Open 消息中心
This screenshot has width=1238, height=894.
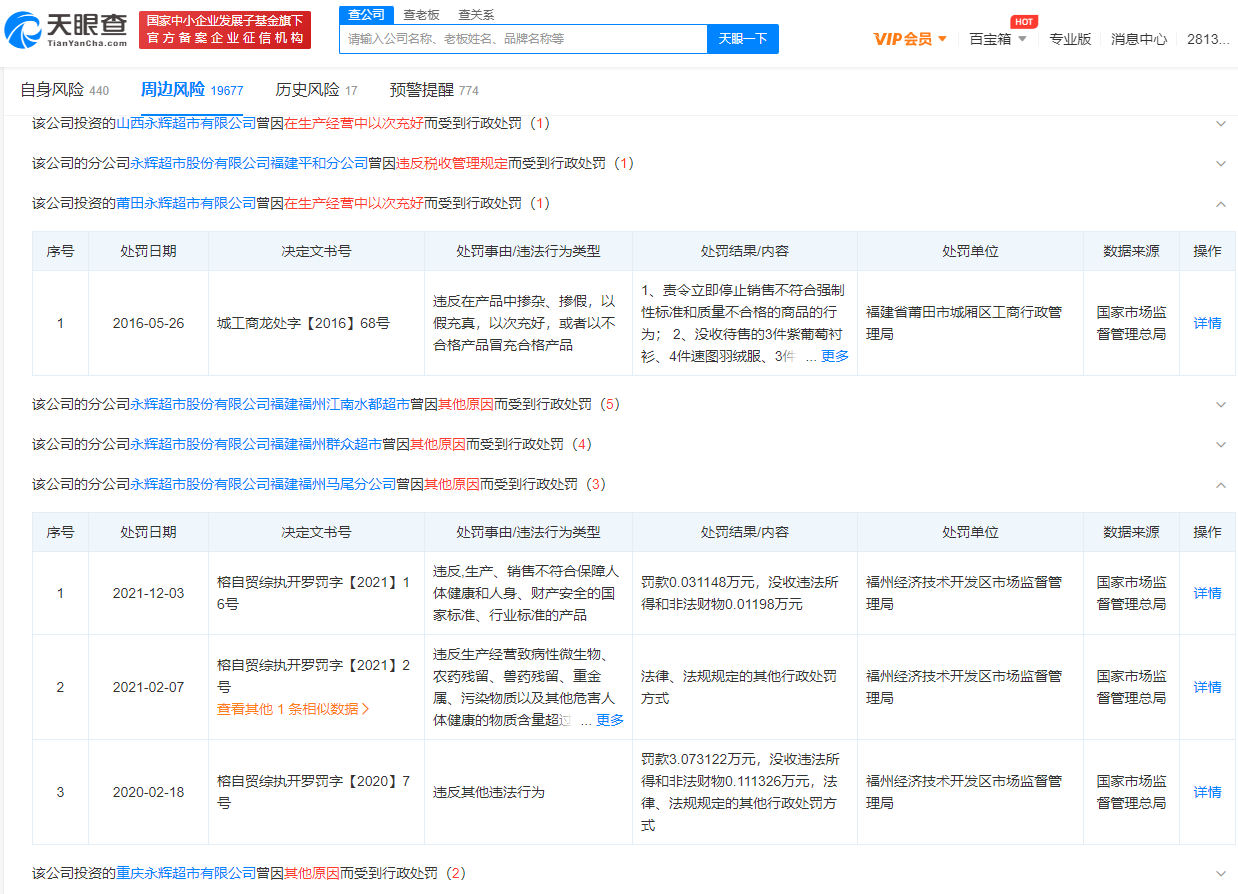pyautogui.click(x=1139, y=39)
